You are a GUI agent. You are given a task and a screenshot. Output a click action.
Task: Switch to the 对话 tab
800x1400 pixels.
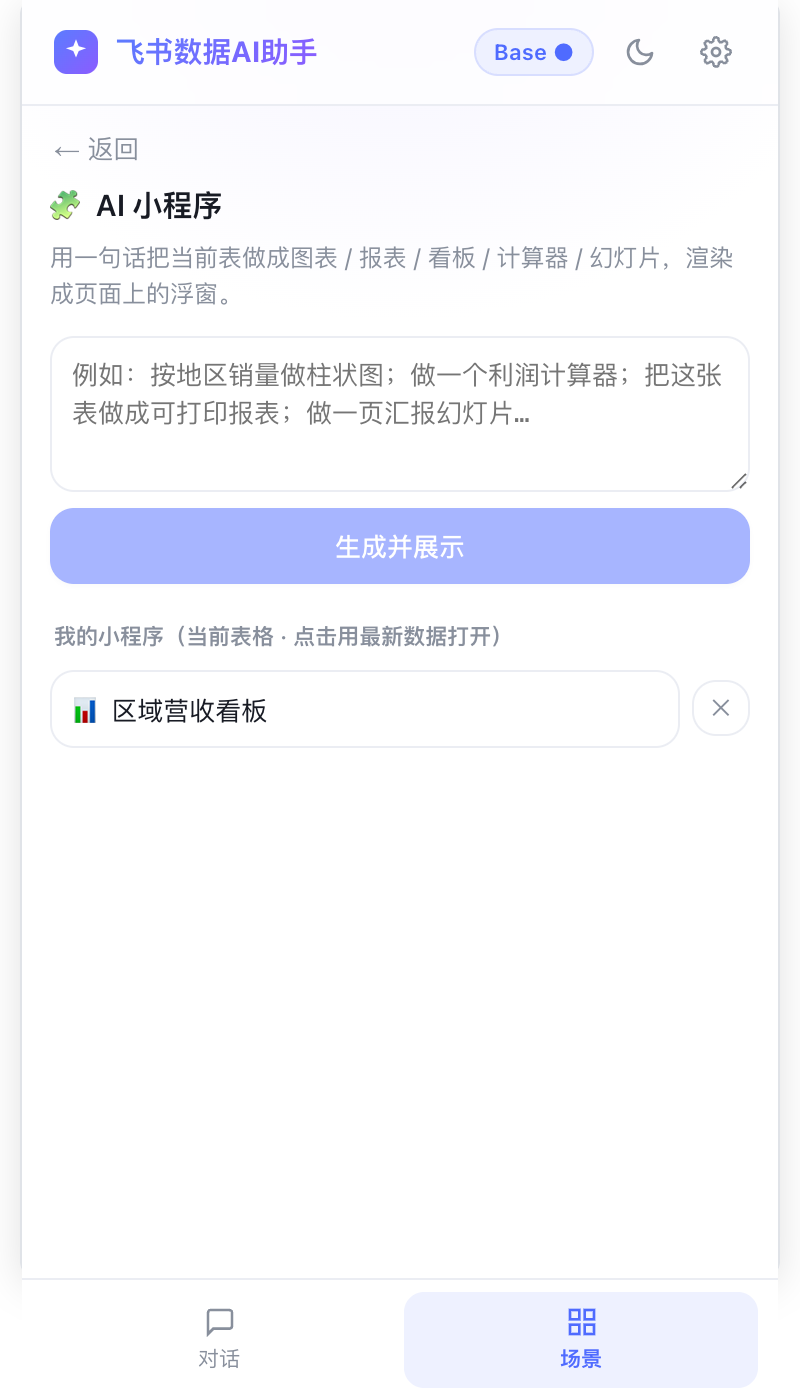coord(219,1339)
